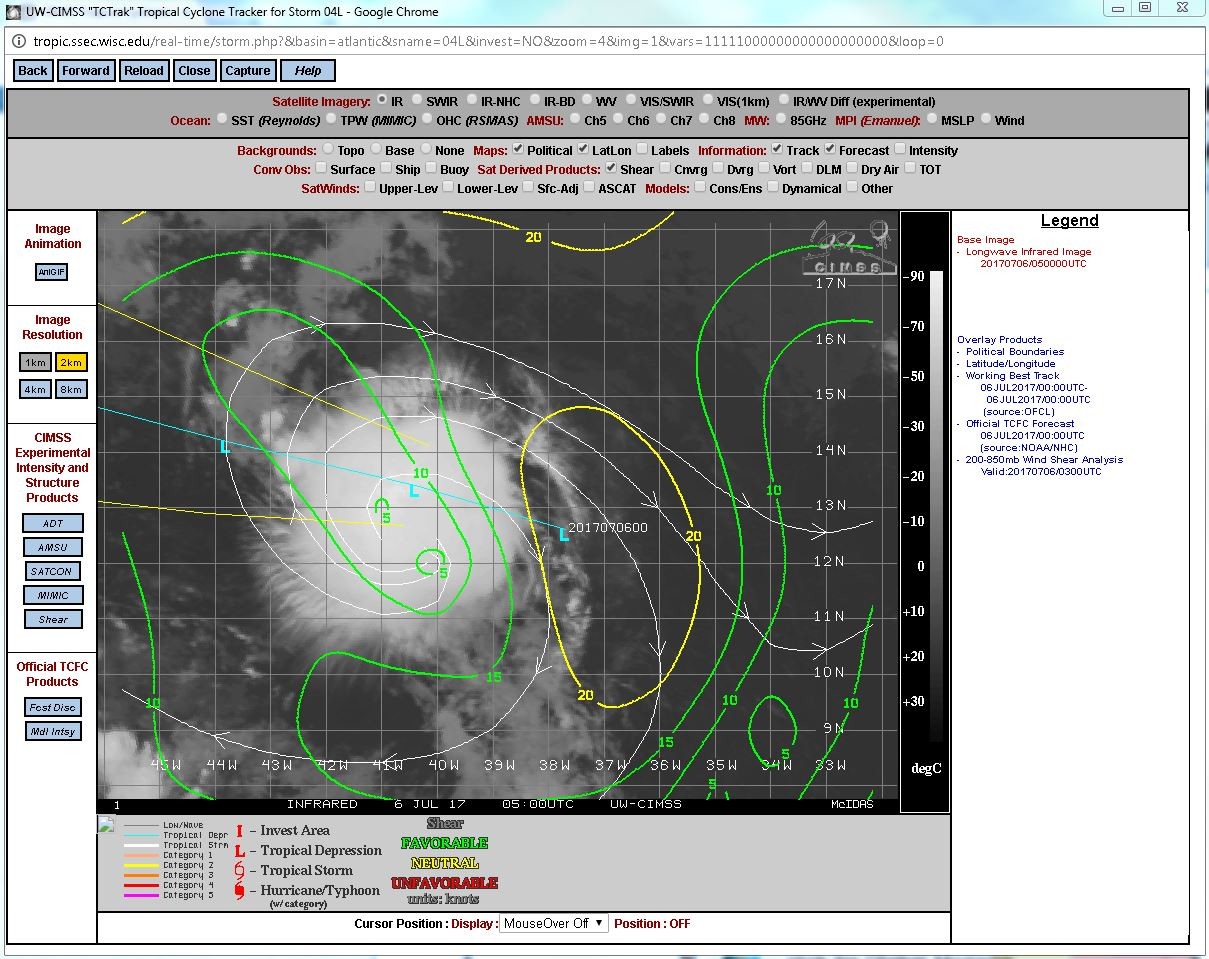Select the 8km image resolution icon
Image resolution: width=1209 pixels, height=959 pixels.
(x=71, y=389)
